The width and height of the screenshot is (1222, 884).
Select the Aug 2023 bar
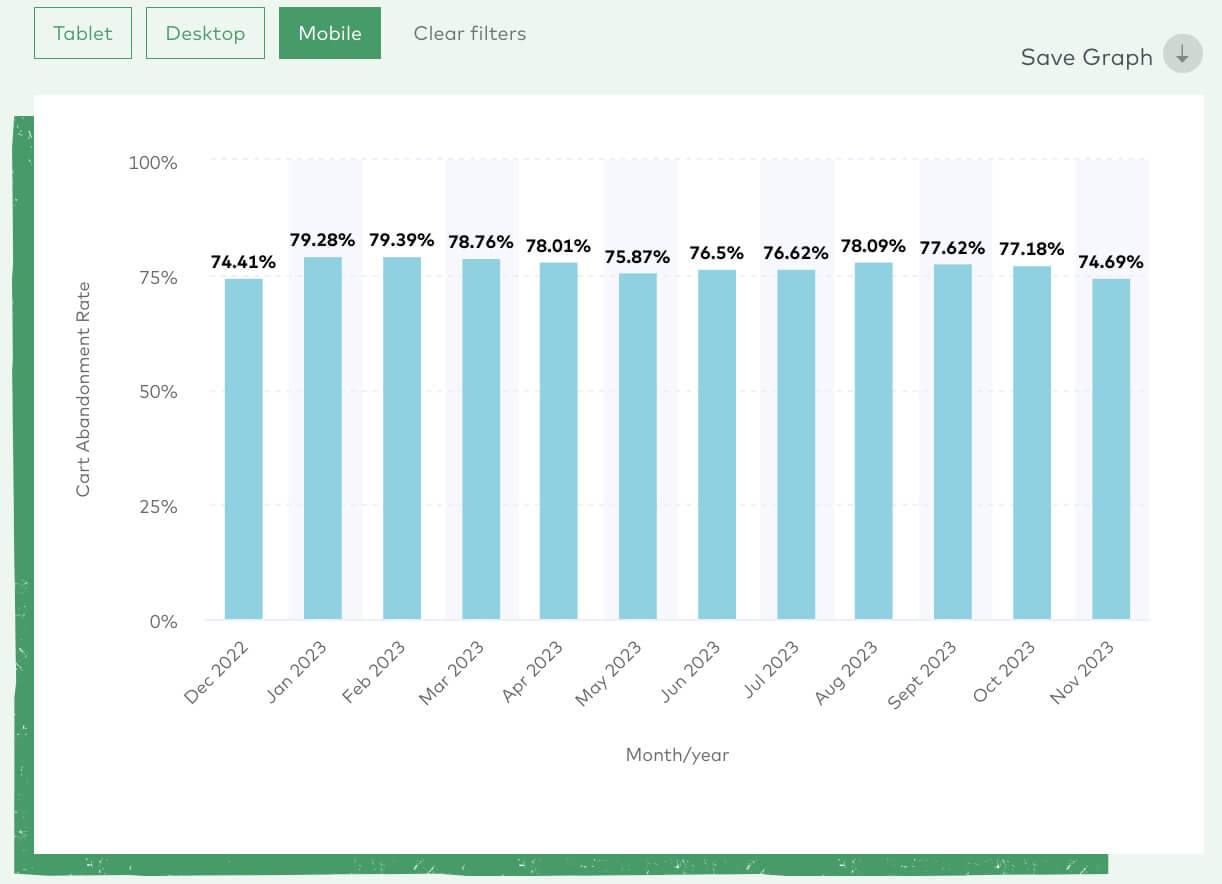point(873,441)
